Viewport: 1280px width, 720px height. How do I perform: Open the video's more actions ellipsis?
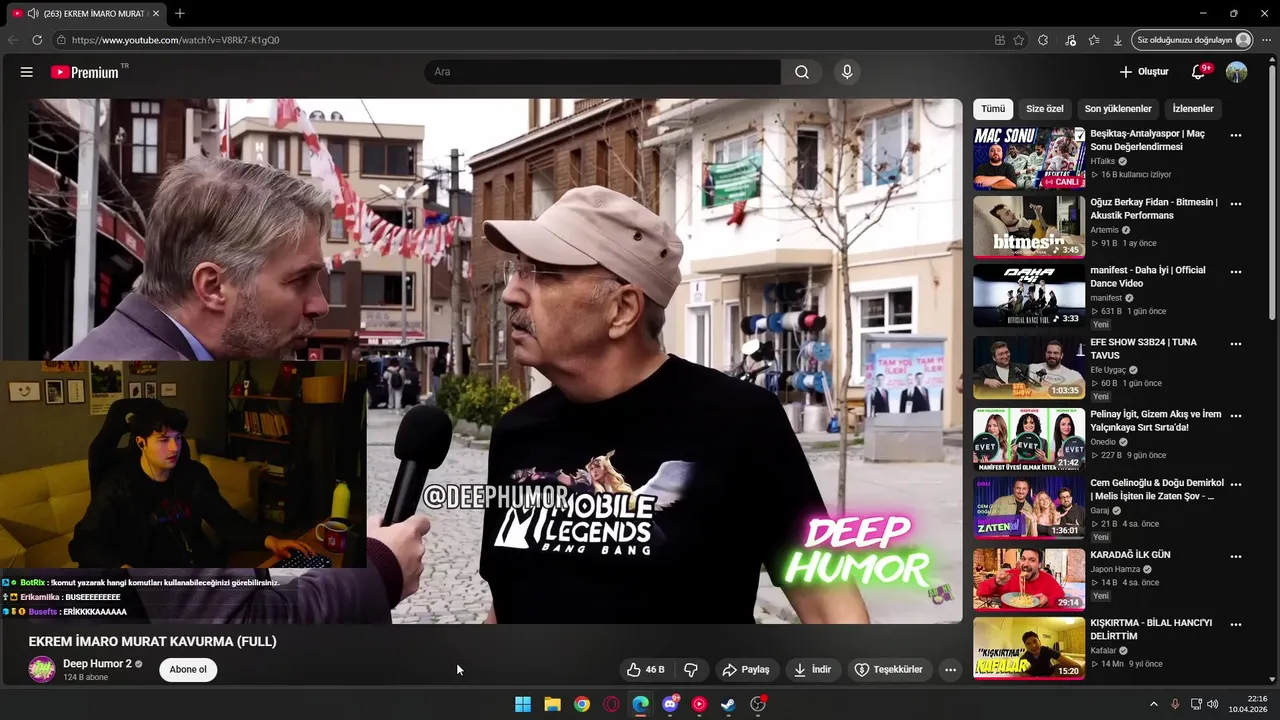coord(951,670)
